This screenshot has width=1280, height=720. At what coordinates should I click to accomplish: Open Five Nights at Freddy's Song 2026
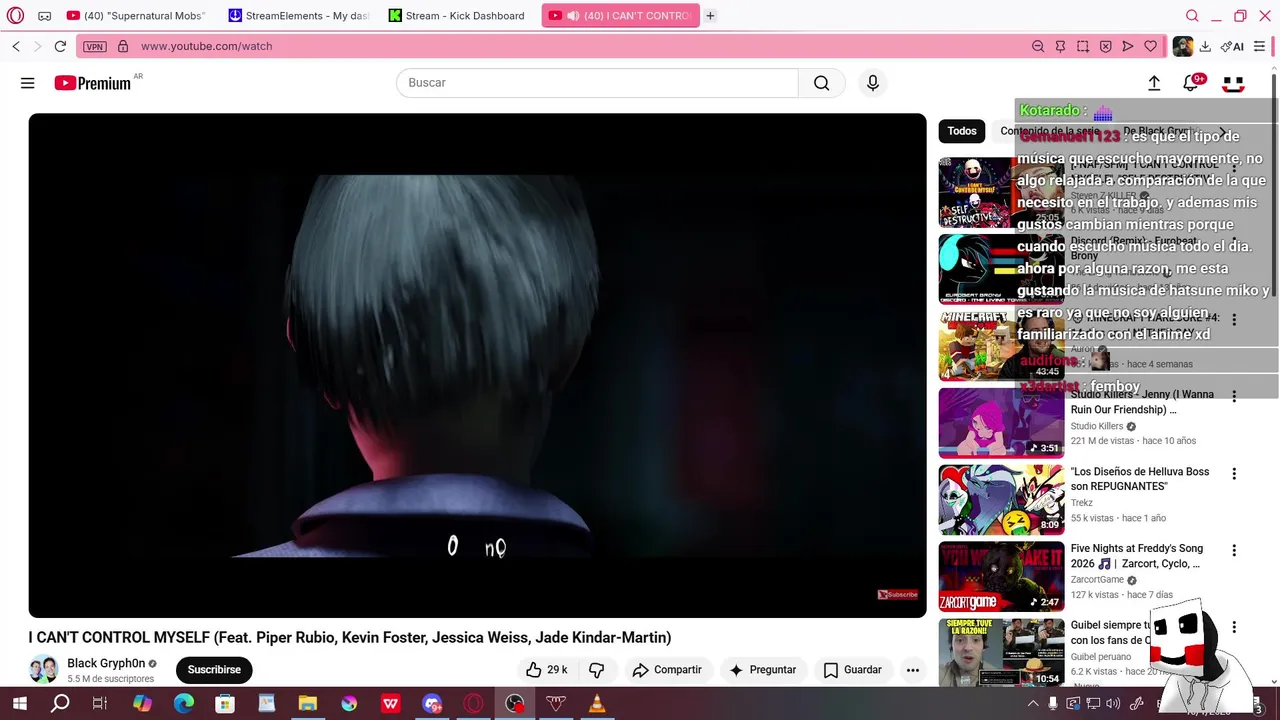[1136, 556]
